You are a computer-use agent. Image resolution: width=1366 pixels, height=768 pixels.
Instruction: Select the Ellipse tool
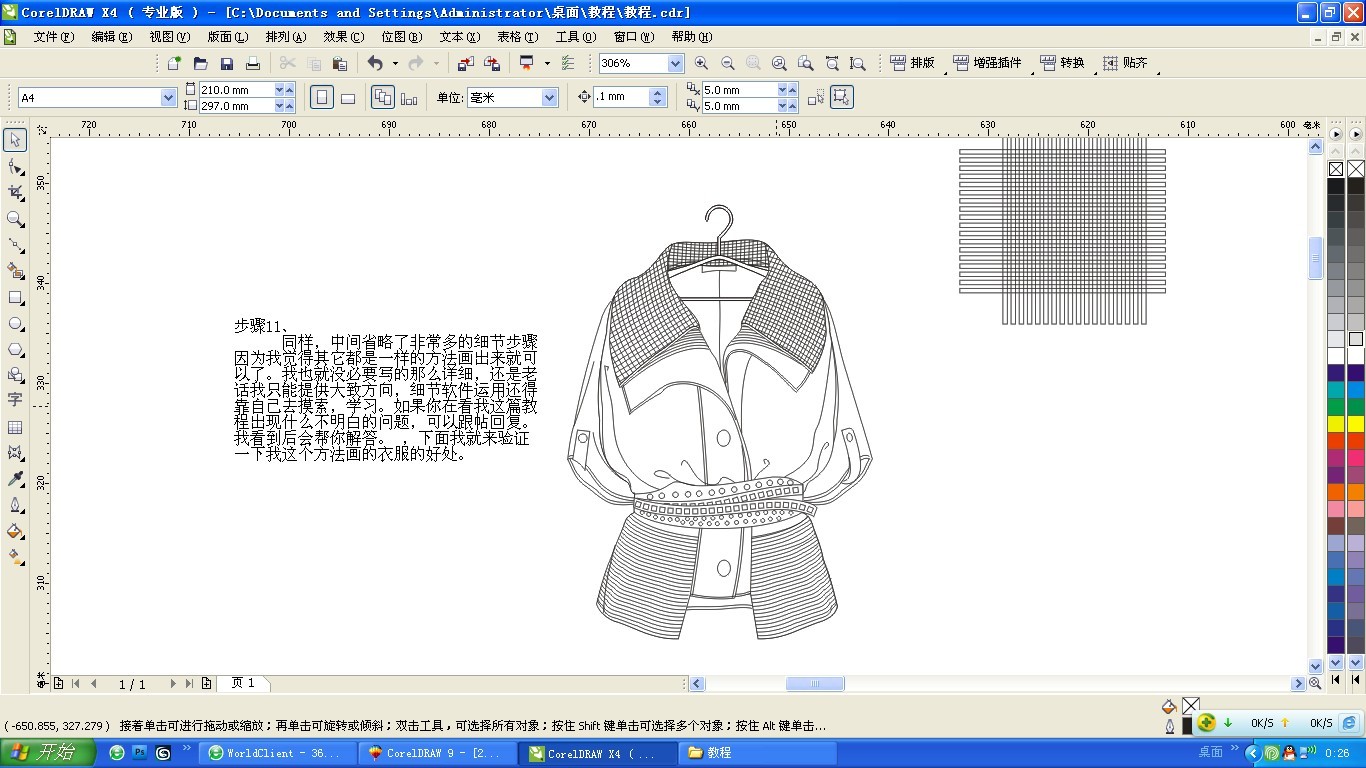tap(15, 323)
